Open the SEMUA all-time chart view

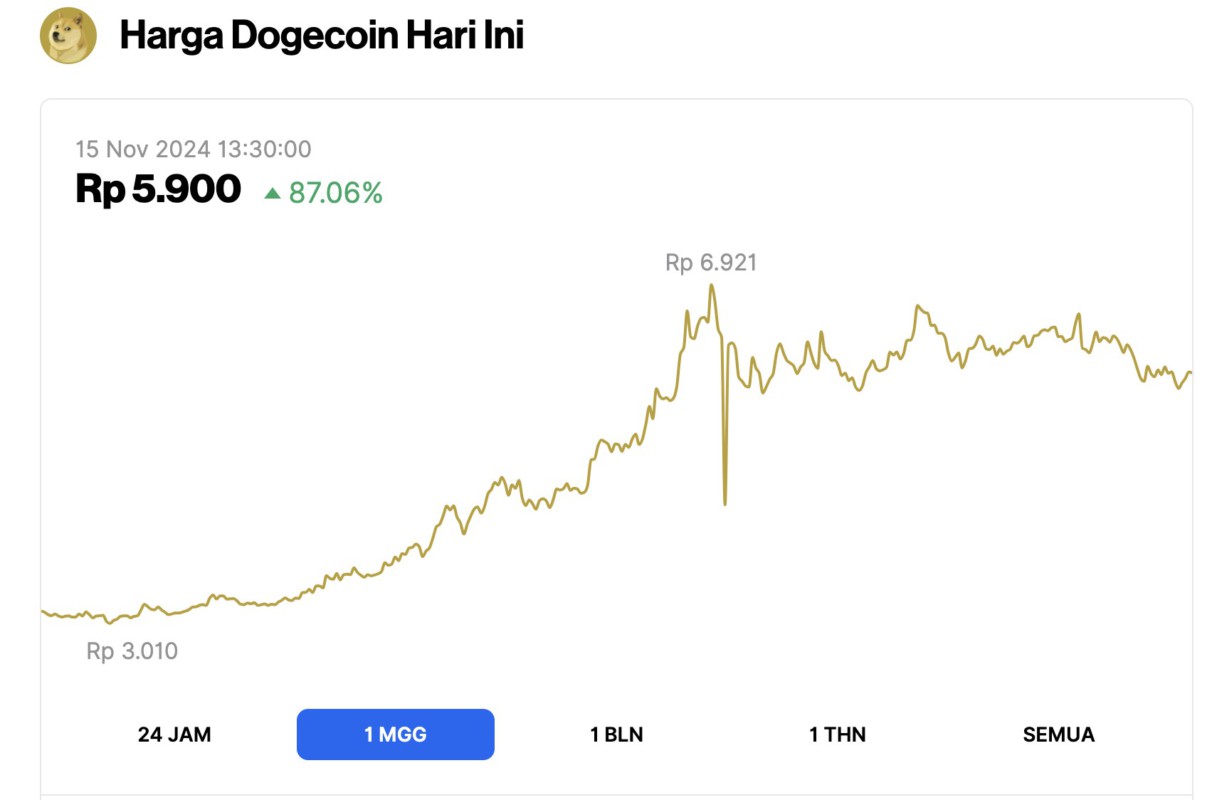point(1058,734)
